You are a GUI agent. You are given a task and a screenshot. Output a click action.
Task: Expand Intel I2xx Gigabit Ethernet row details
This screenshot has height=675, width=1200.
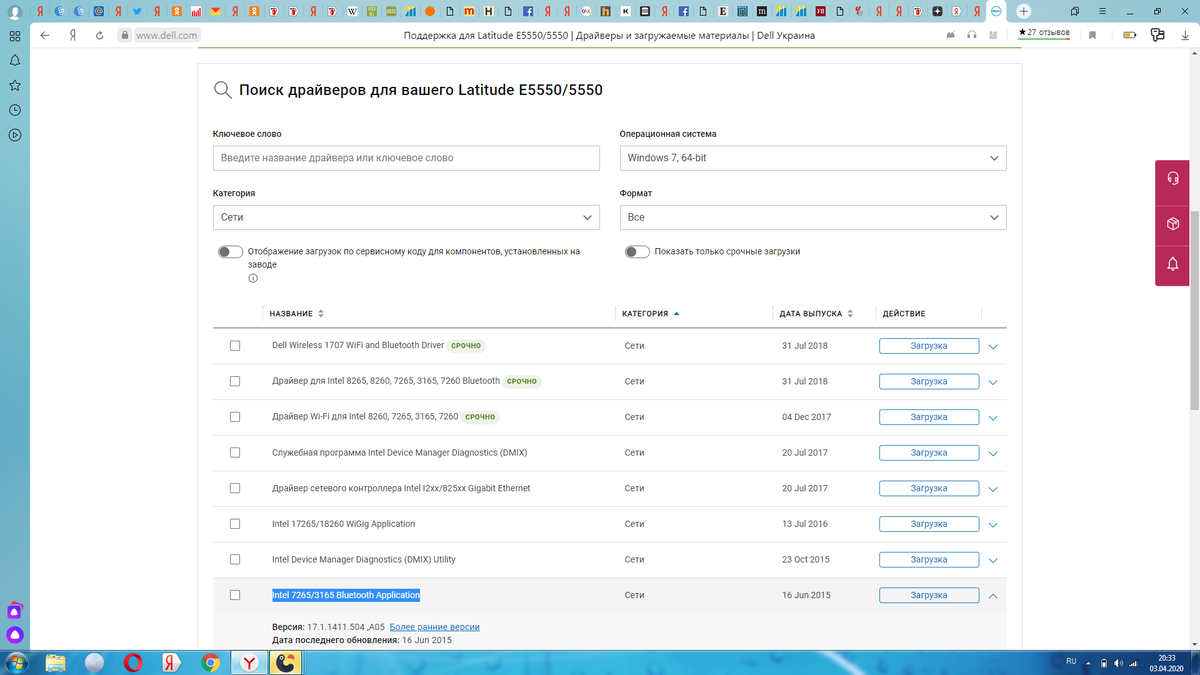pyautogui.click(x=993, y=490)
